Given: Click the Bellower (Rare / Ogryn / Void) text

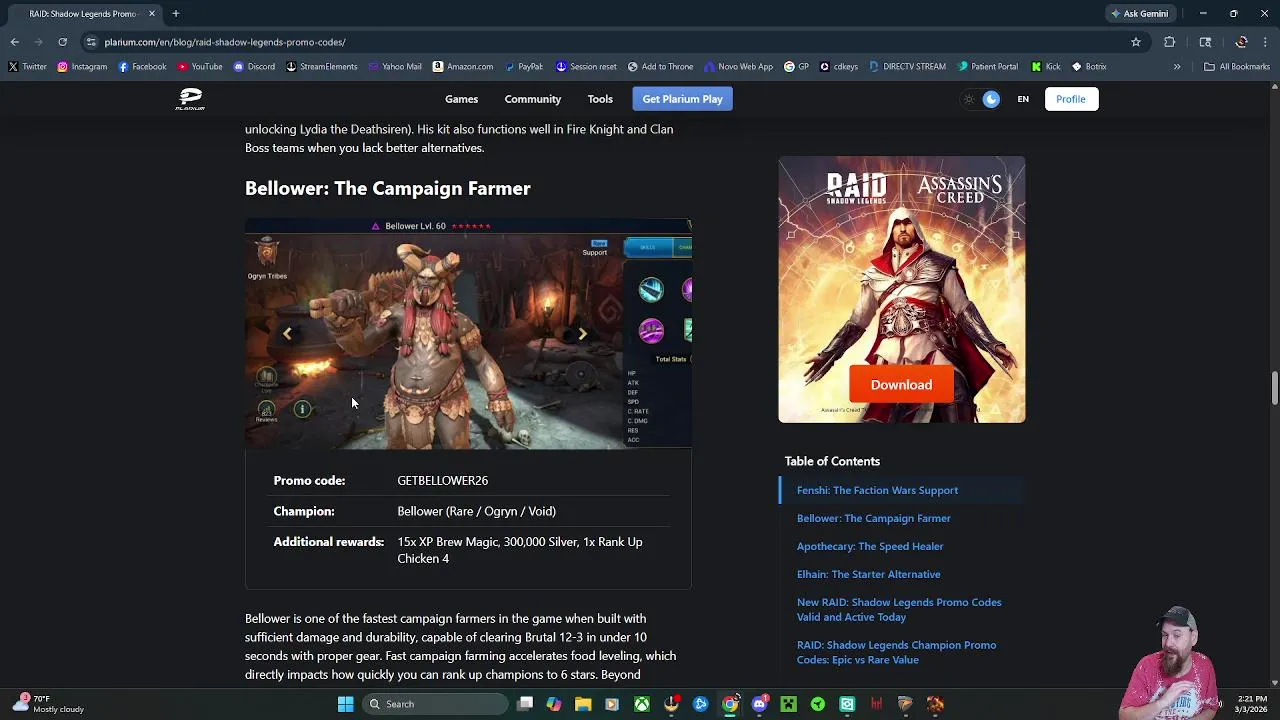Looking at the screenshot, I should coord(476,511).
